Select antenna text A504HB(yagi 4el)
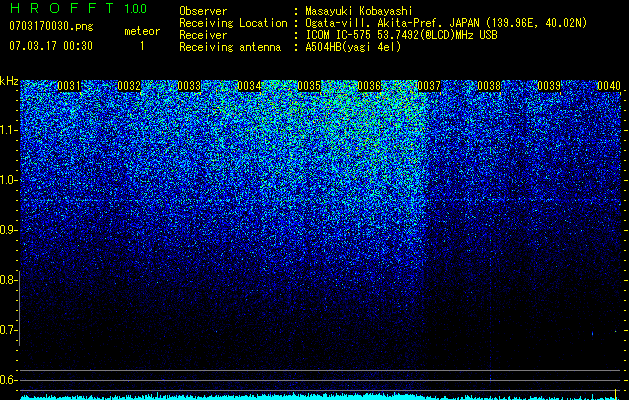Viewport: 629px width, 400px height. (x=353, y=47)
